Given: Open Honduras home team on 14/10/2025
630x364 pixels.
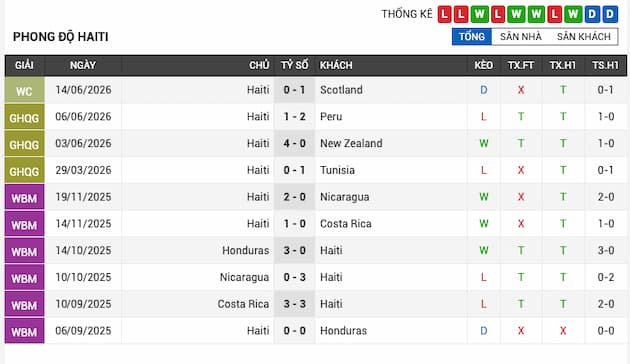Looking at the screenshot, I should pos(245,251).
